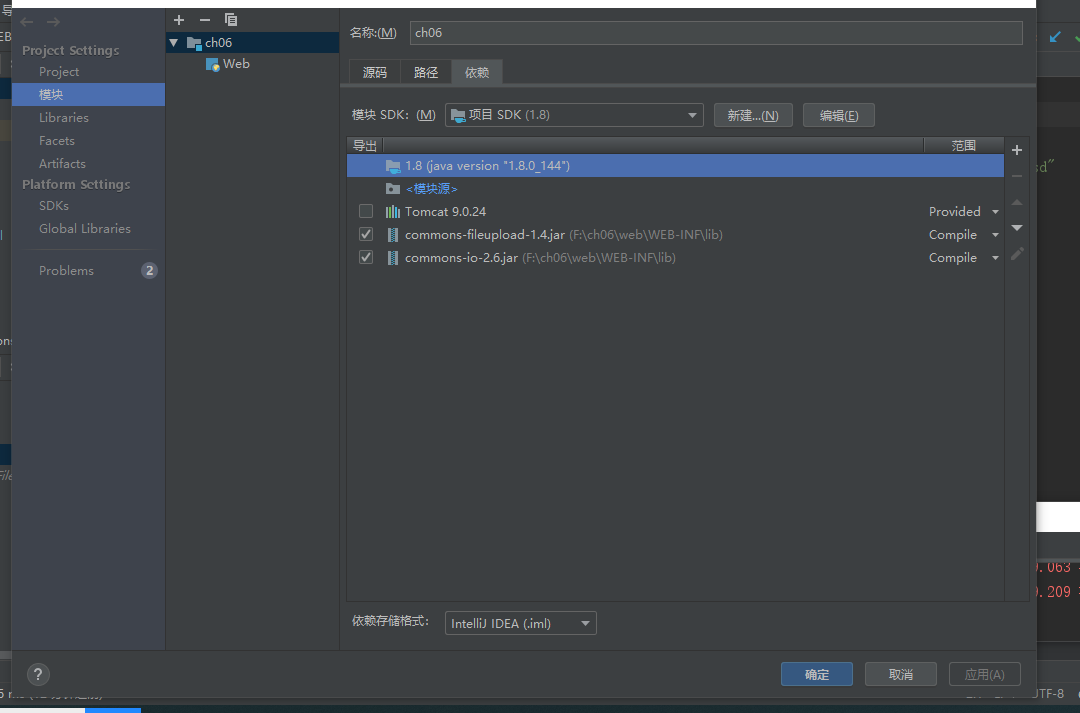Remove dependency with the minus button
The height and width of the screenshot is (713, 1080).
tap(1017, 176)
